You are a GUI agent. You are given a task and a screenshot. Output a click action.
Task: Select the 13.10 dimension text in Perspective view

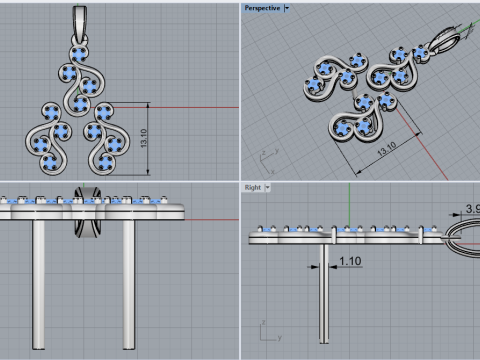click(387, 149)
